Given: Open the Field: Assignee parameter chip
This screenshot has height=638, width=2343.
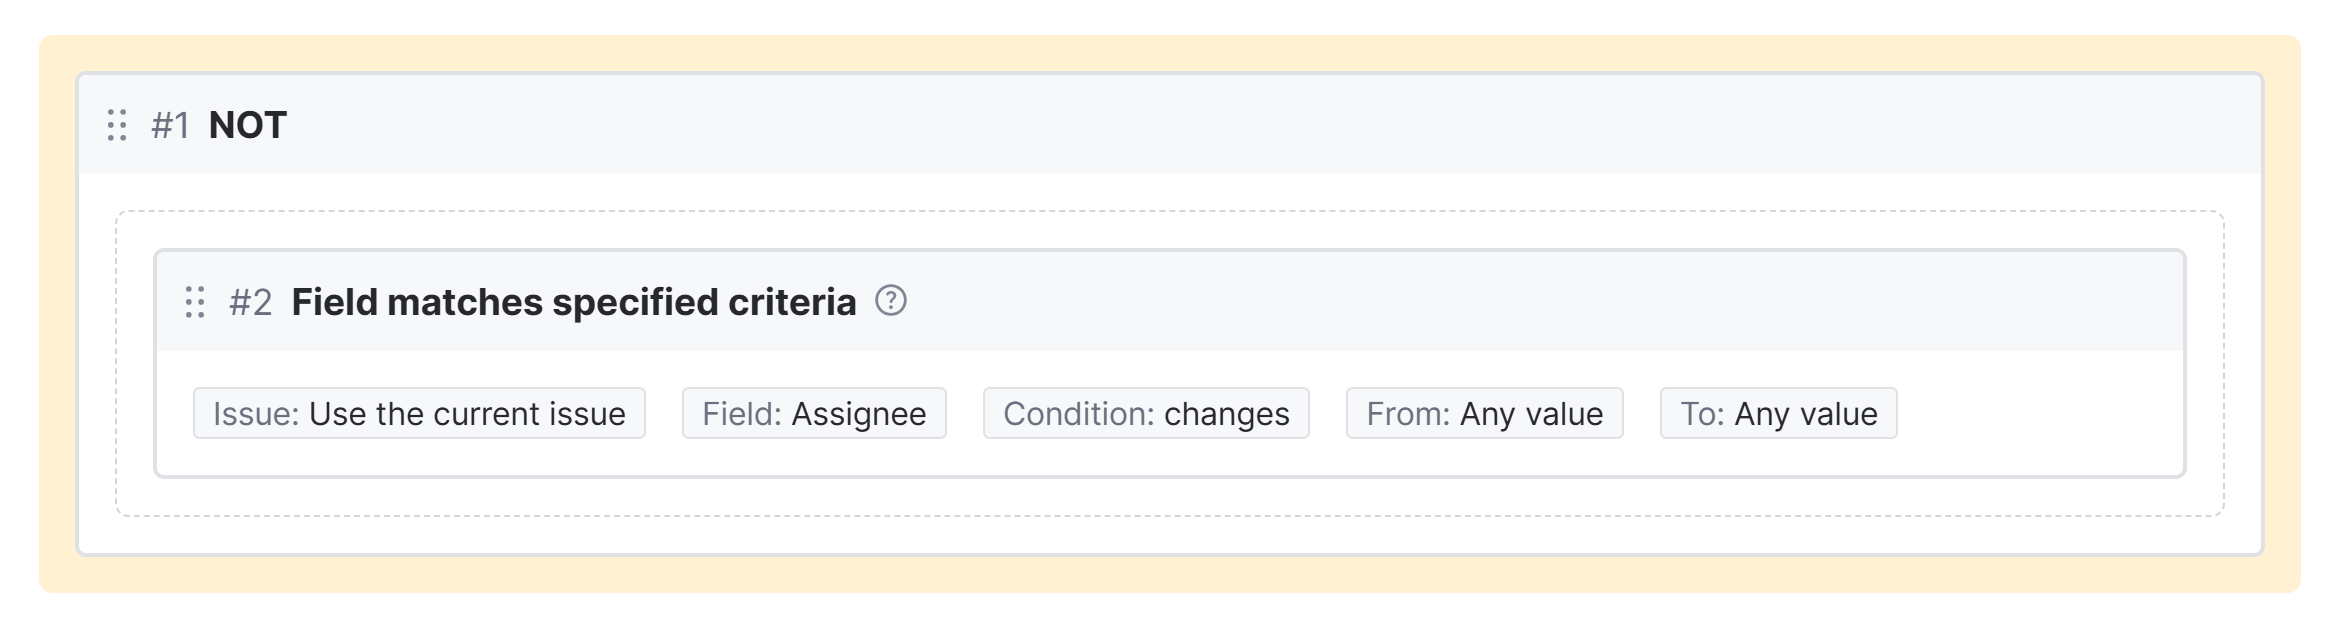Looking at the screenshot, I should coord(814,413).
